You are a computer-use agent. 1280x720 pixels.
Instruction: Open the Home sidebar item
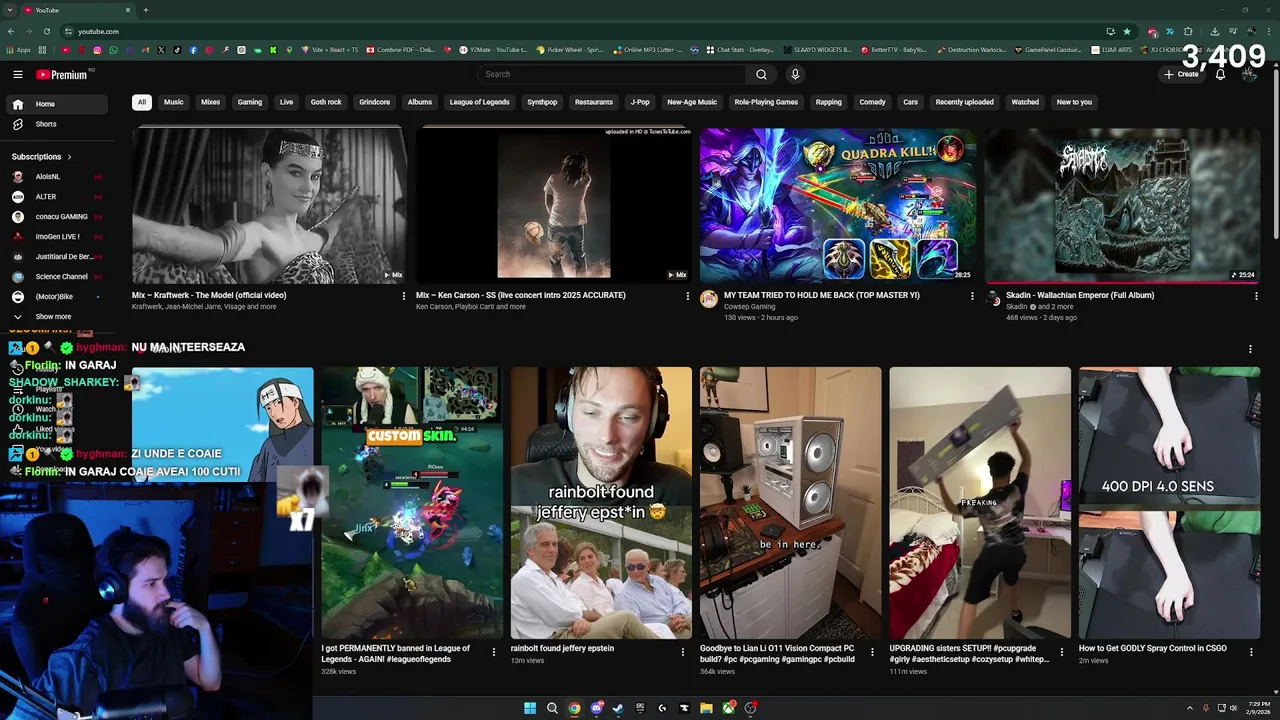tap(57, 104)
